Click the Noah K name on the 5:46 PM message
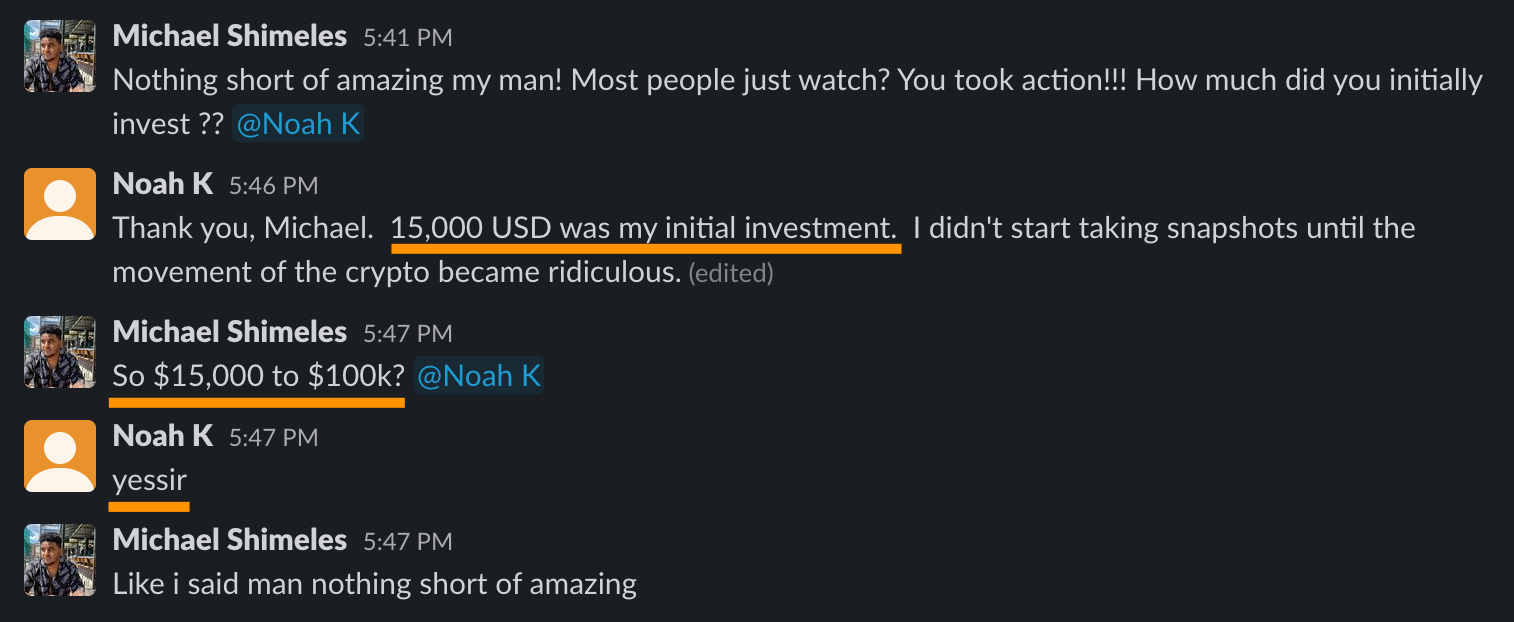This screenshot has width=1514, height=622. (163, 184)
